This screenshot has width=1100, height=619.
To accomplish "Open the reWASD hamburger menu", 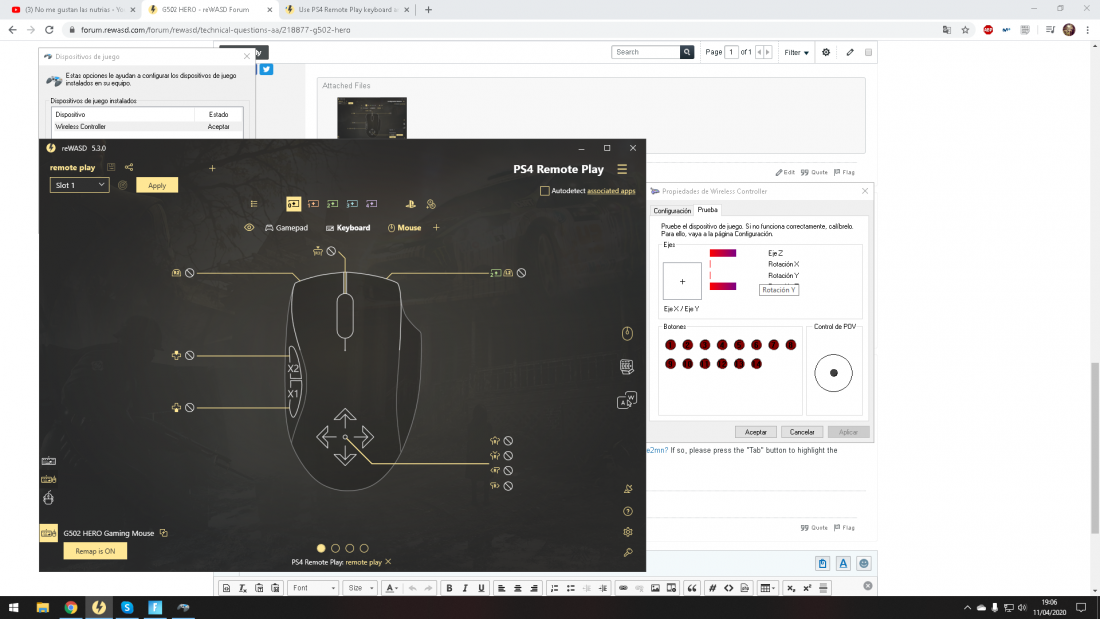I will pyautogui.click(x=622, y=169).
